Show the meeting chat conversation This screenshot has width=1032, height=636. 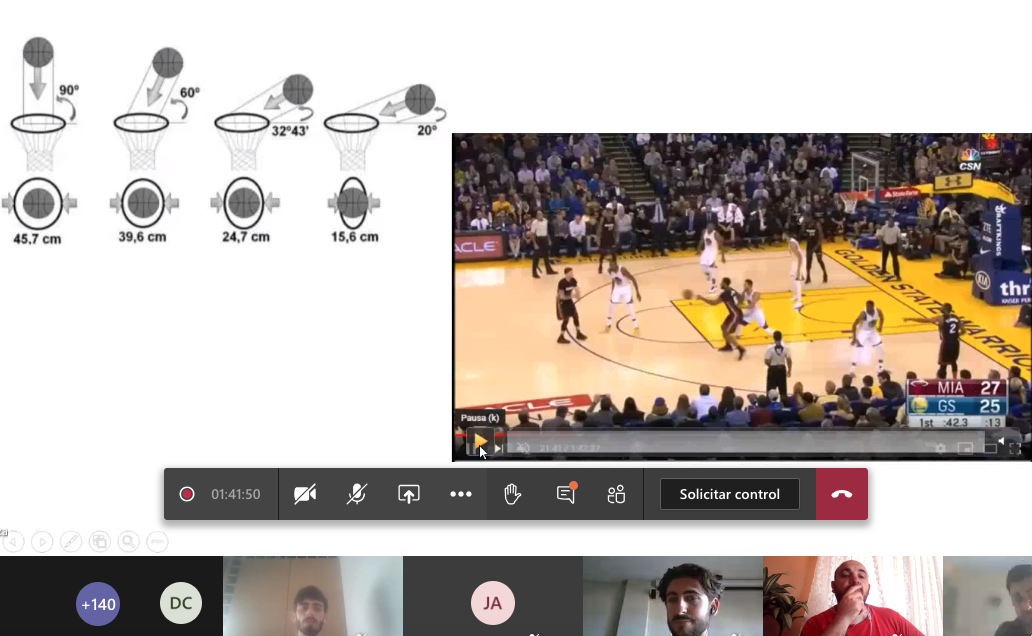click(x=565, y=493)
